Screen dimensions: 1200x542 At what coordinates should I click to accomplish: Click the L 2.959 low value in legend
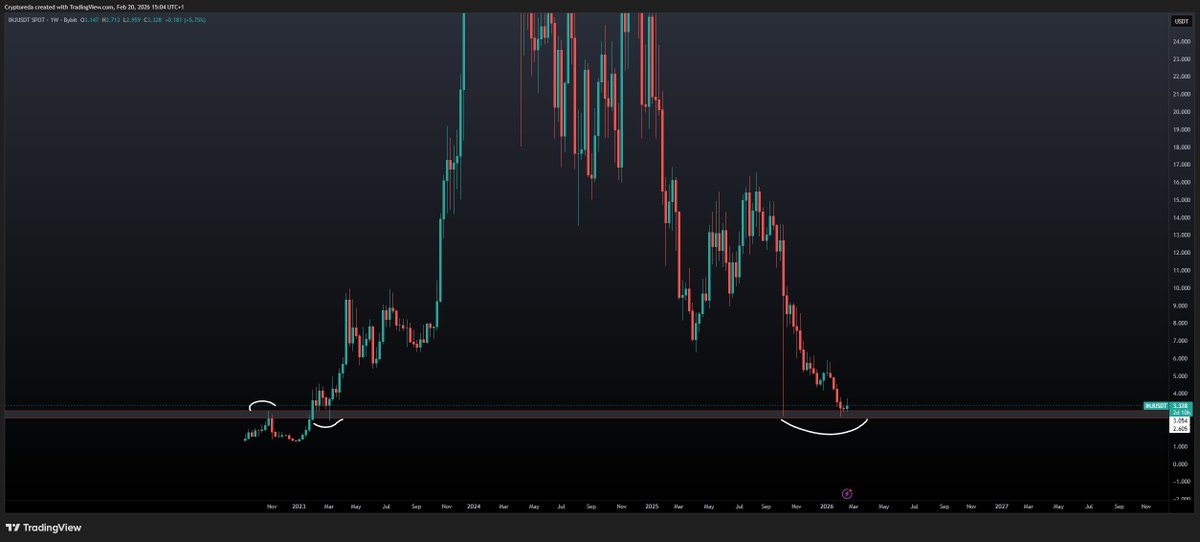[x=132, y=20]
